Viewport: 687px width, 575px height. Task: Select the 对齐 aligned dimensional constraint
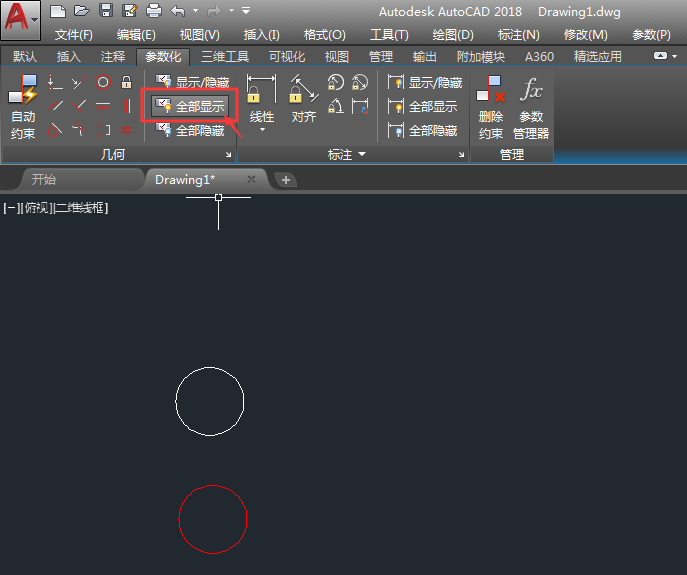(x=304, y=99)
